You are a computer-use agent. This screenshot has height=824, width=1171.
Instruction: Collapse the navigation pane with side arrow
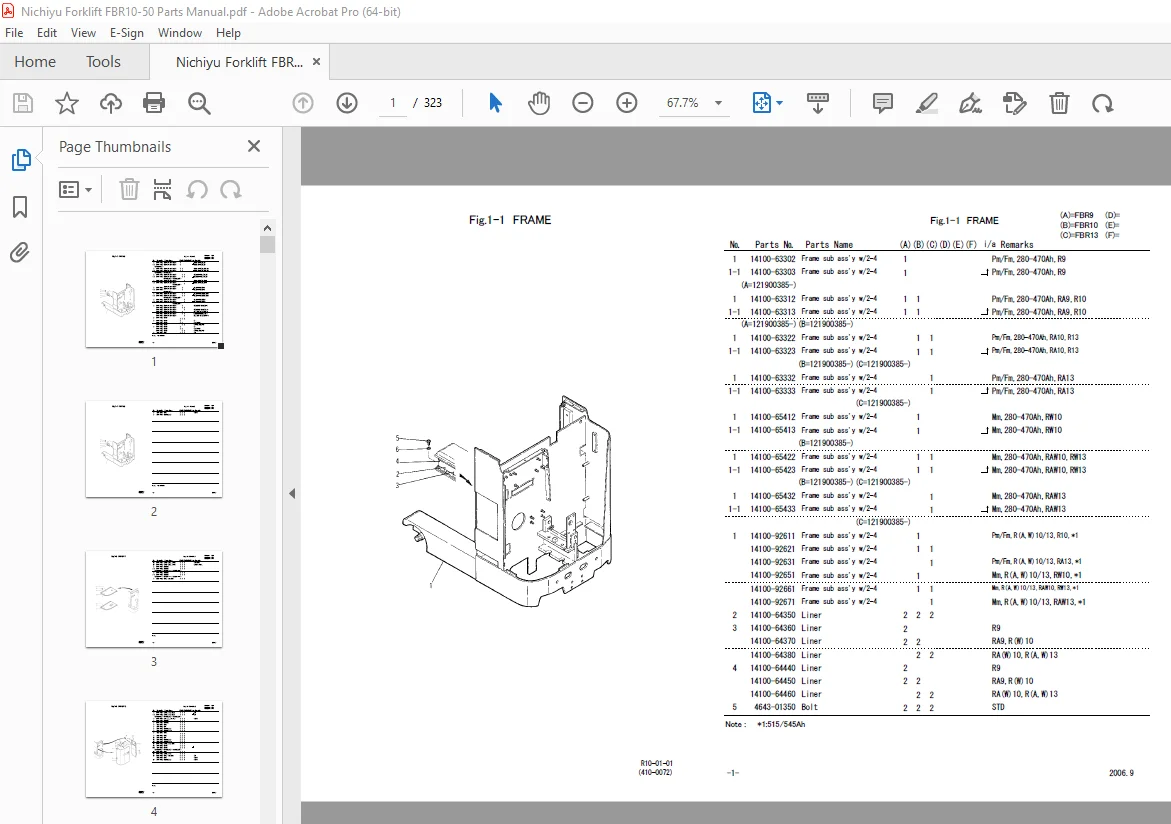[x=292, y=493]
